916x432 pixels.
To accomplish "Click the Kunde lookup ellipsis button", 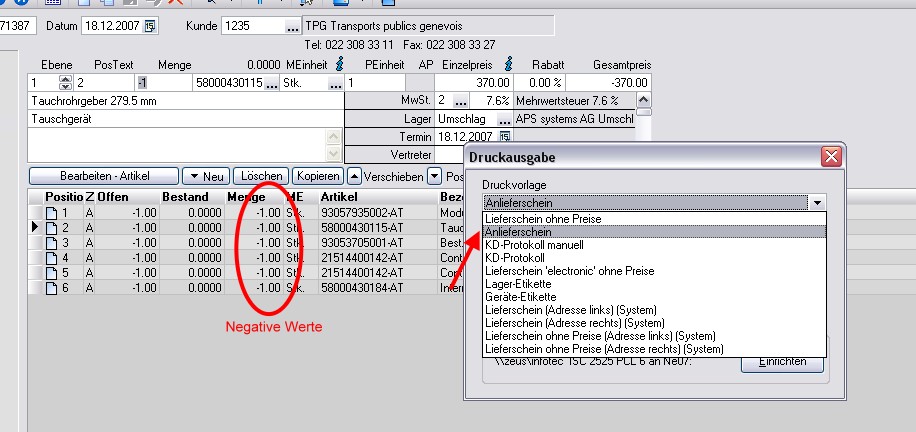I will tap(291, 25).
